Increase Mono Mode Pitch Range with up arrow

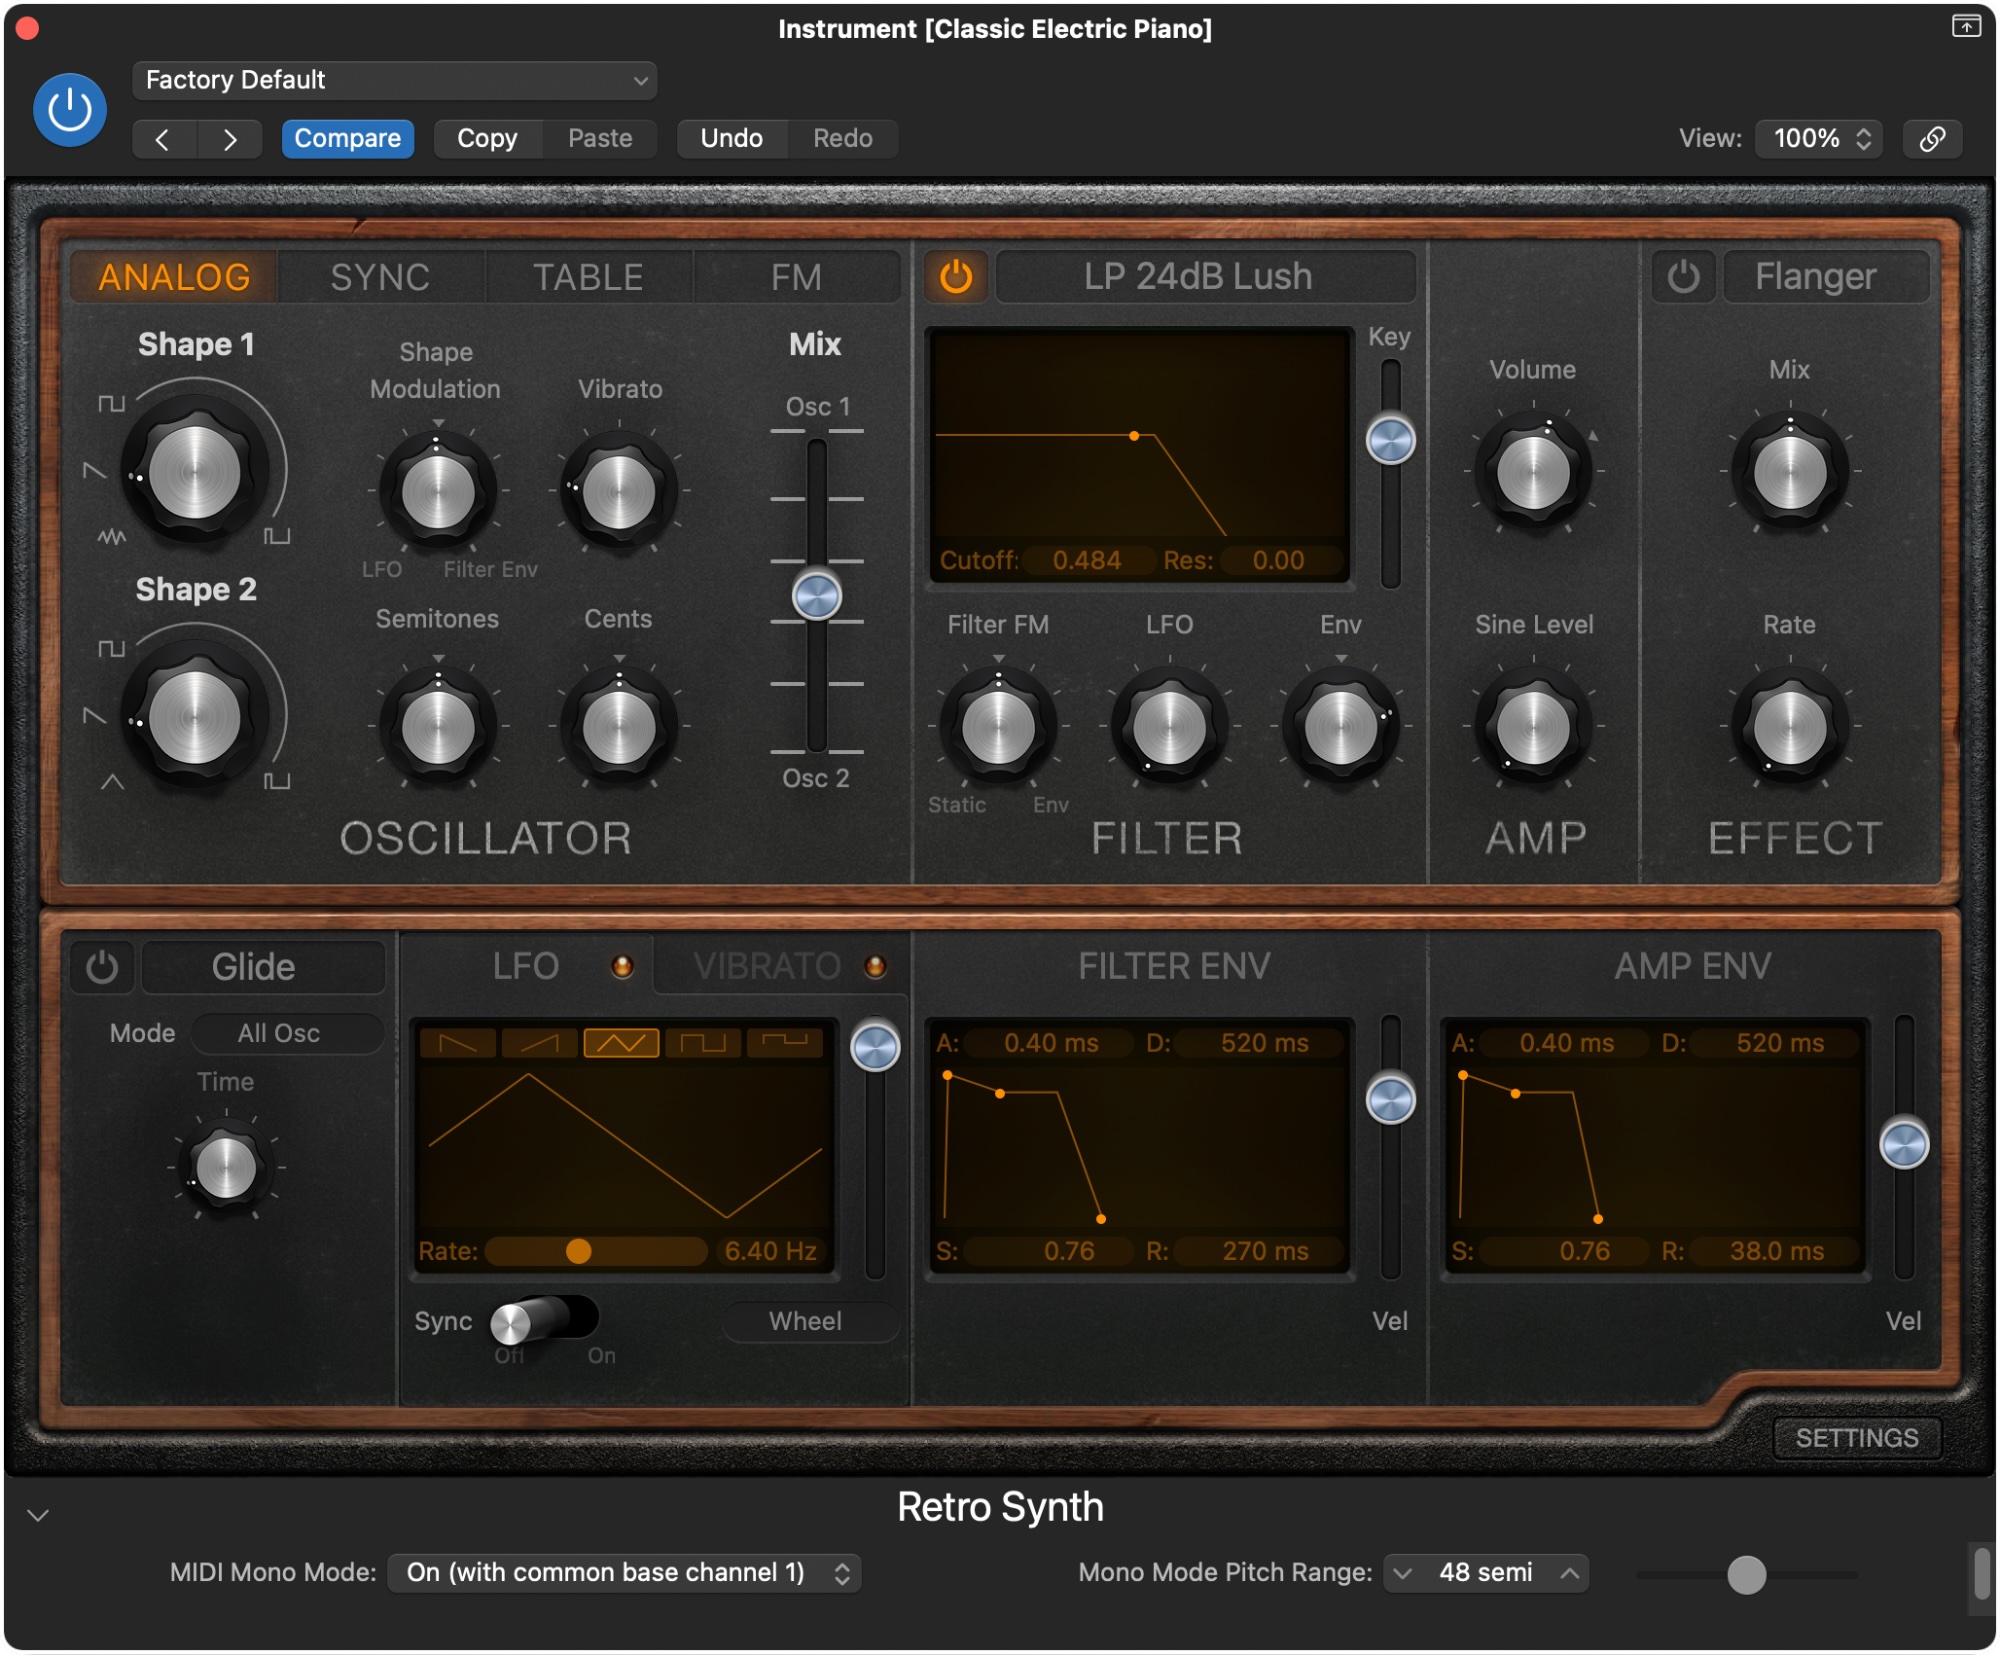[x=1570, y=1574]
